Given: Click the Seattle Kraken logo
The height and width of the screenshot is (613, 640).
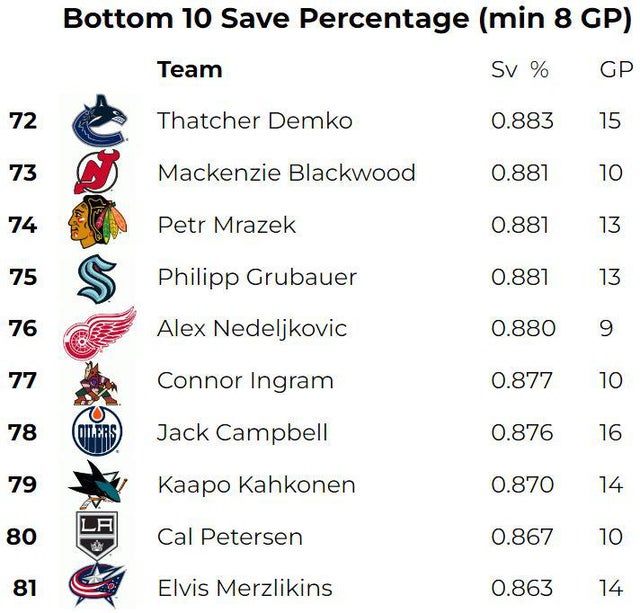Looking at the screenshot, I should click(x=98, y=277).
